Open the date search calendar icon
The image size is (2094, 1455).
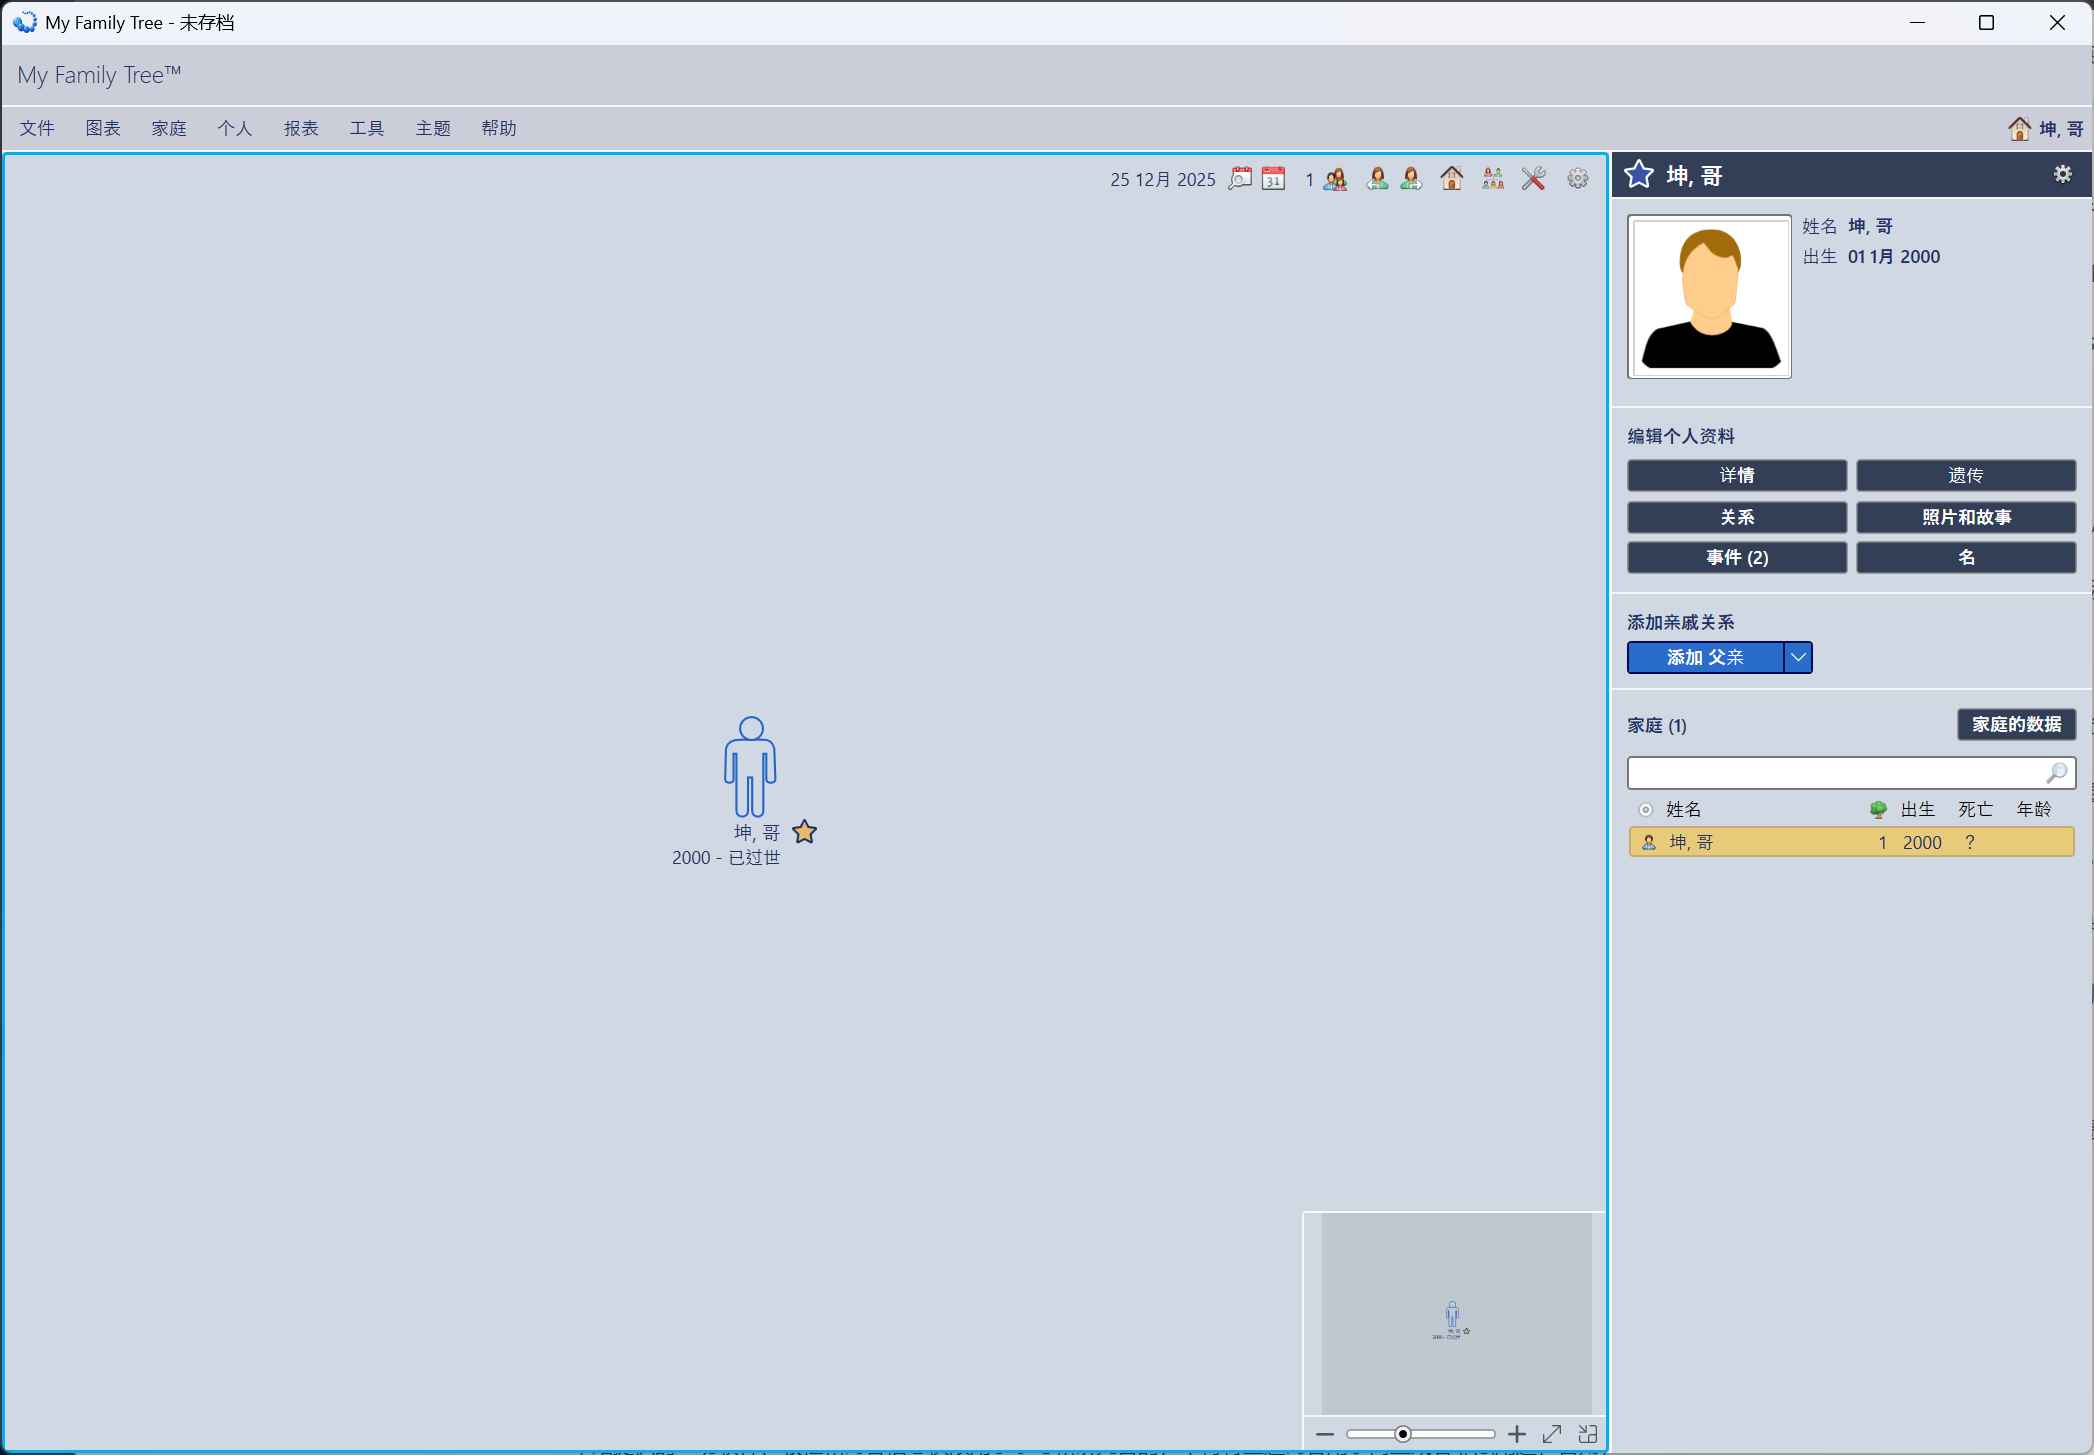pos(1240,178)
